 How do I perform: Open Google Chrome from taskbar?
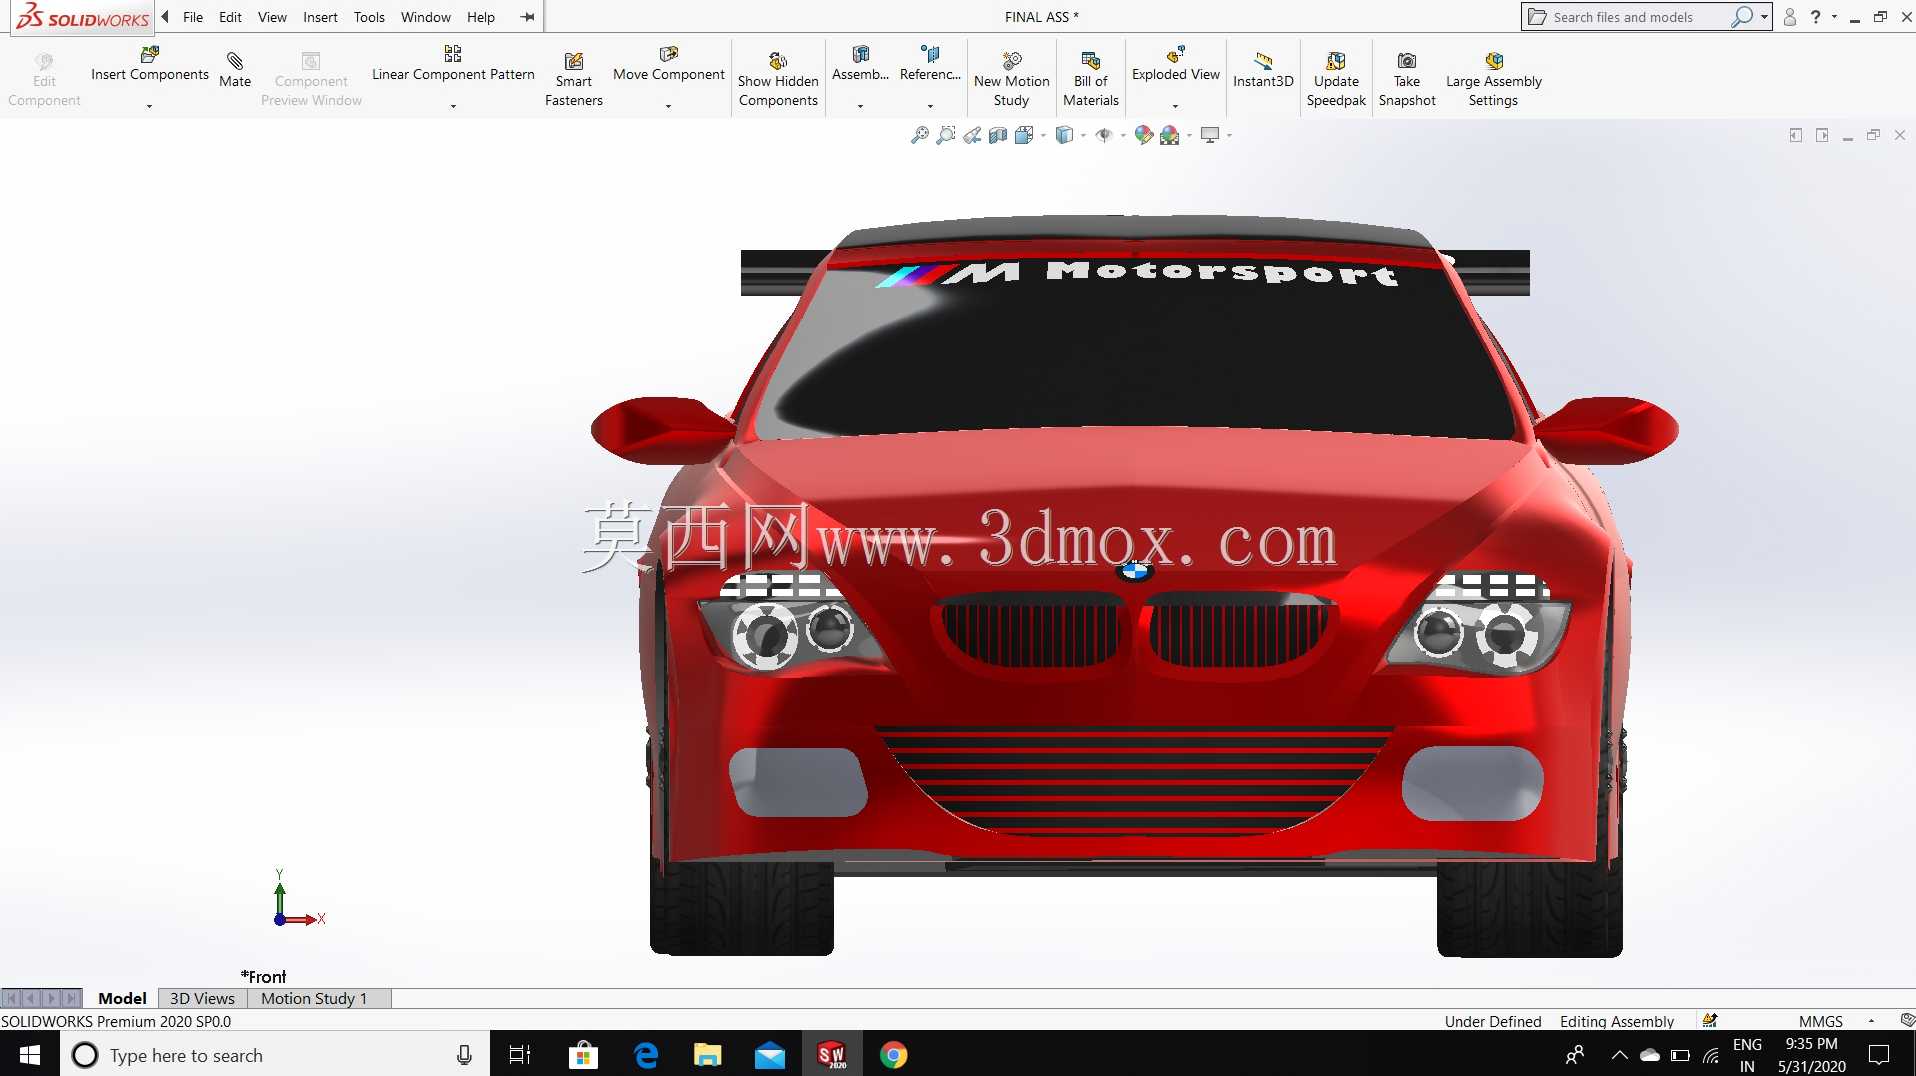894,1055
